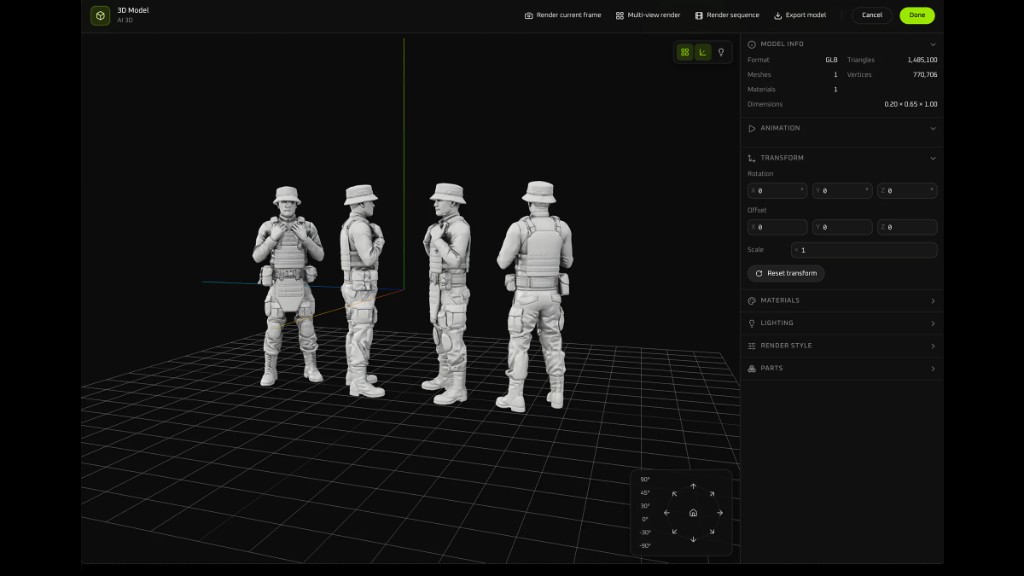Set camera elevation to -90°
This screenshot has width=1024, height=576.
point(645,546)
